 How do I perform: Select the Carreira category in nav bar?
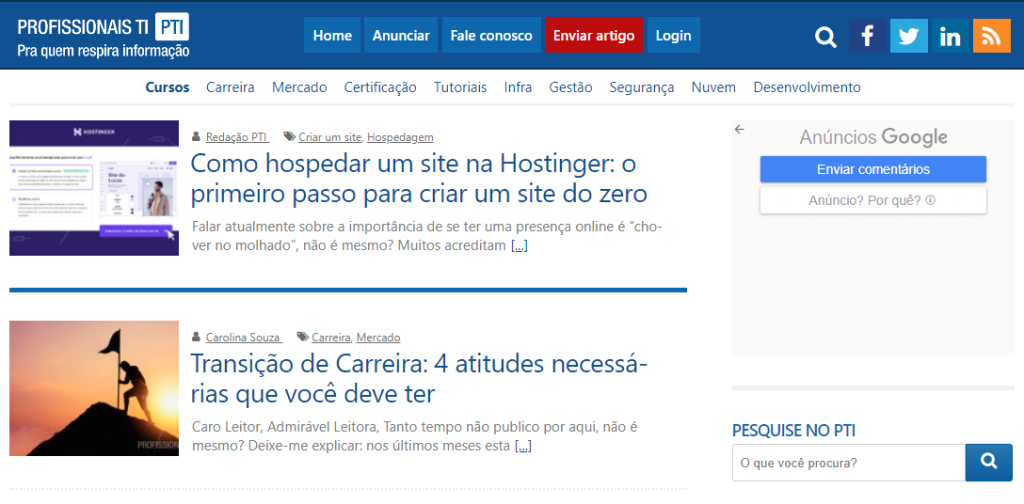[231, 87]
